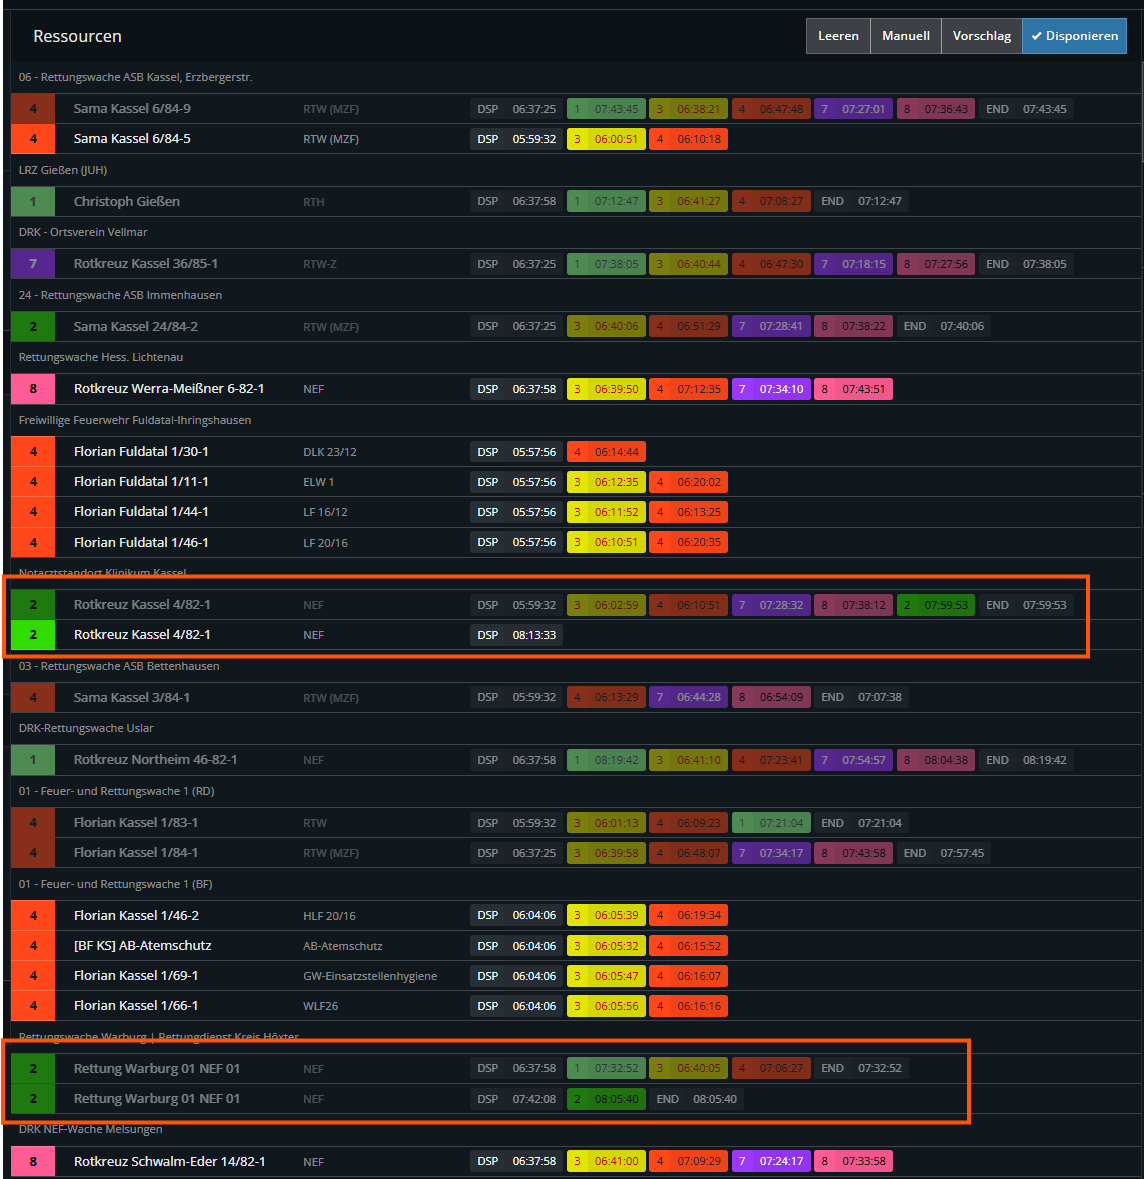The width and height of the screenshot is (1144, 1179).
Task: Click orange status 4 badge of Florian Fuldatal 1/30-1
Action: (x=33, y=452)
